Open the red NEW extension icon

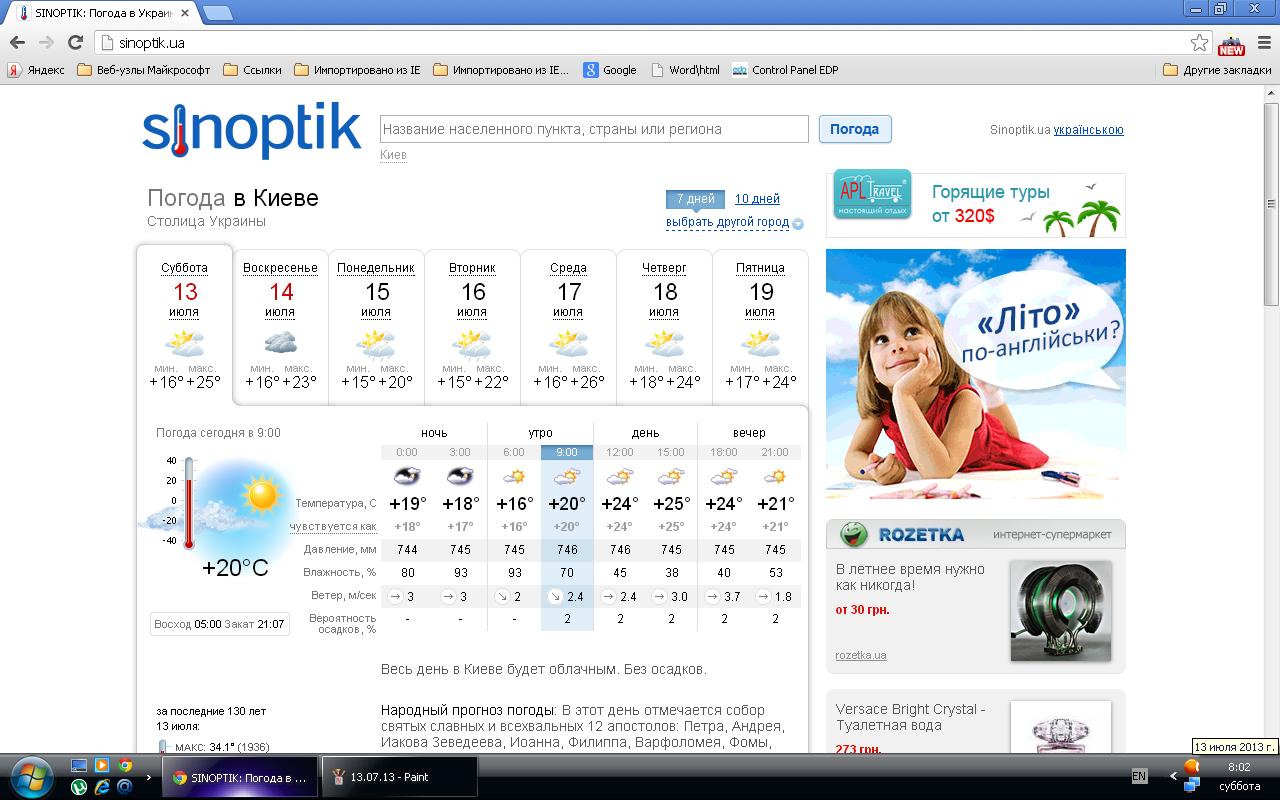[1231, 44]
